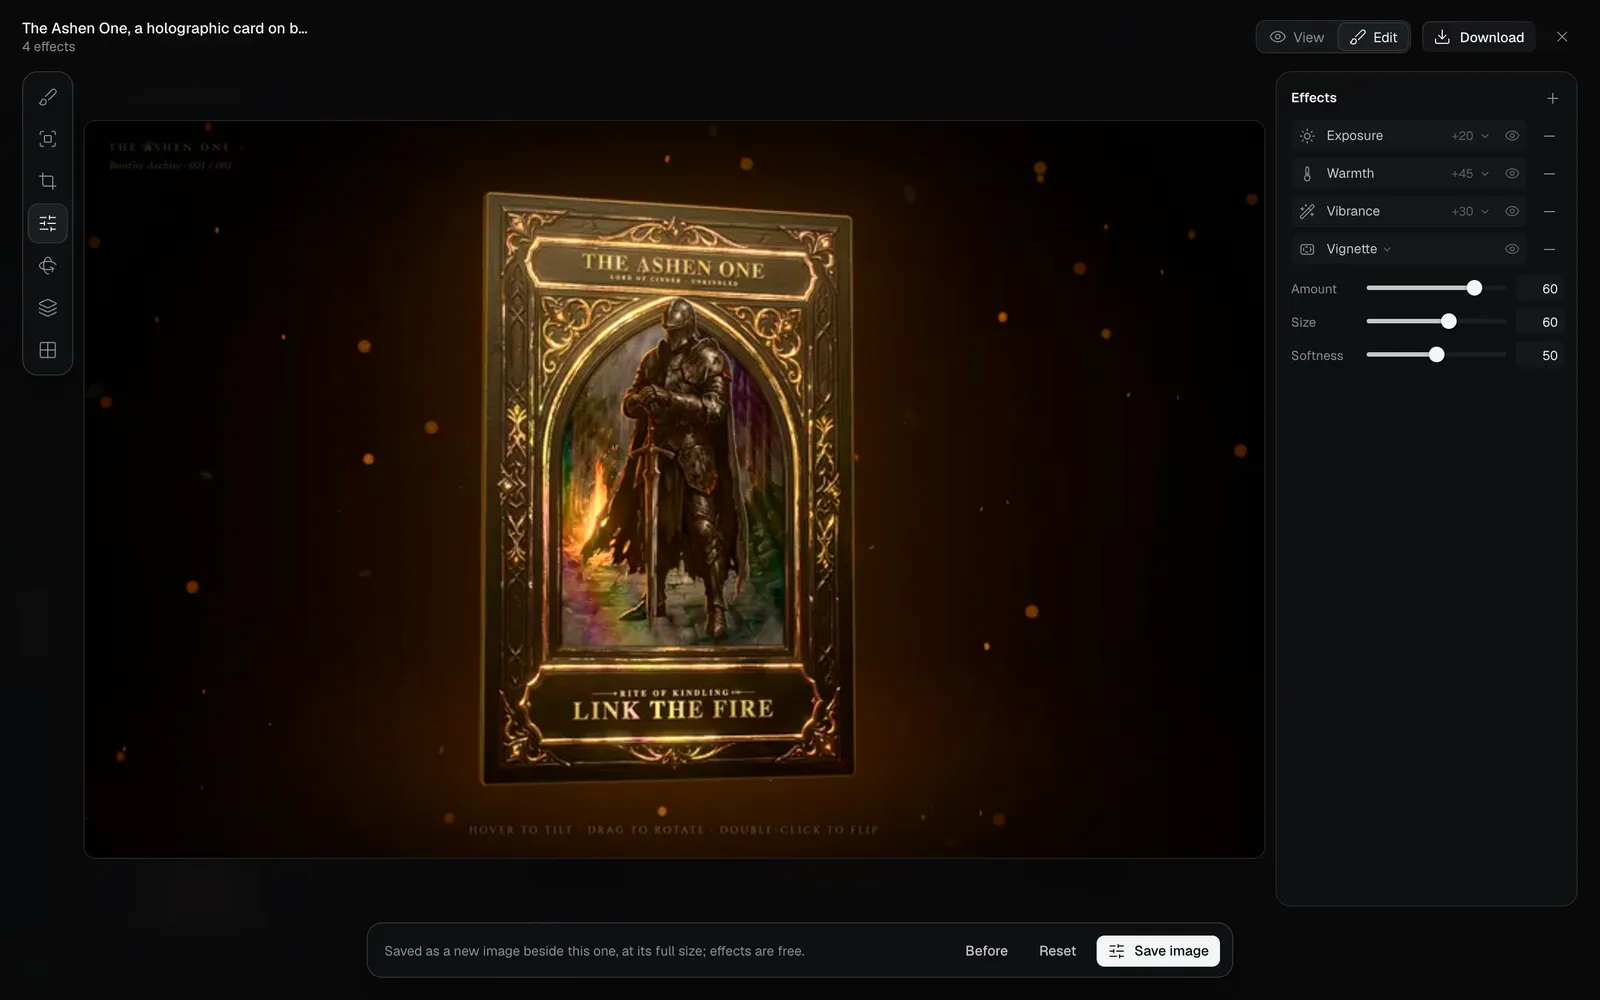This screenshot has width=1600, height=1000.
Task: Click the Vibrance wand icon
Action: point(1307,211)
